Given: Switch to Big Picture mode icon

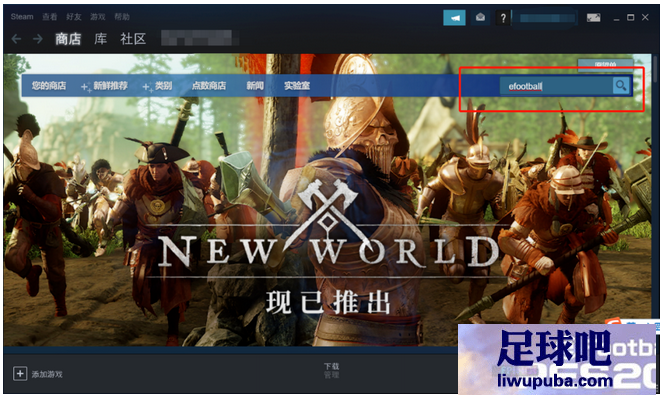Looking at the screenshot, I should coord(594,18).
